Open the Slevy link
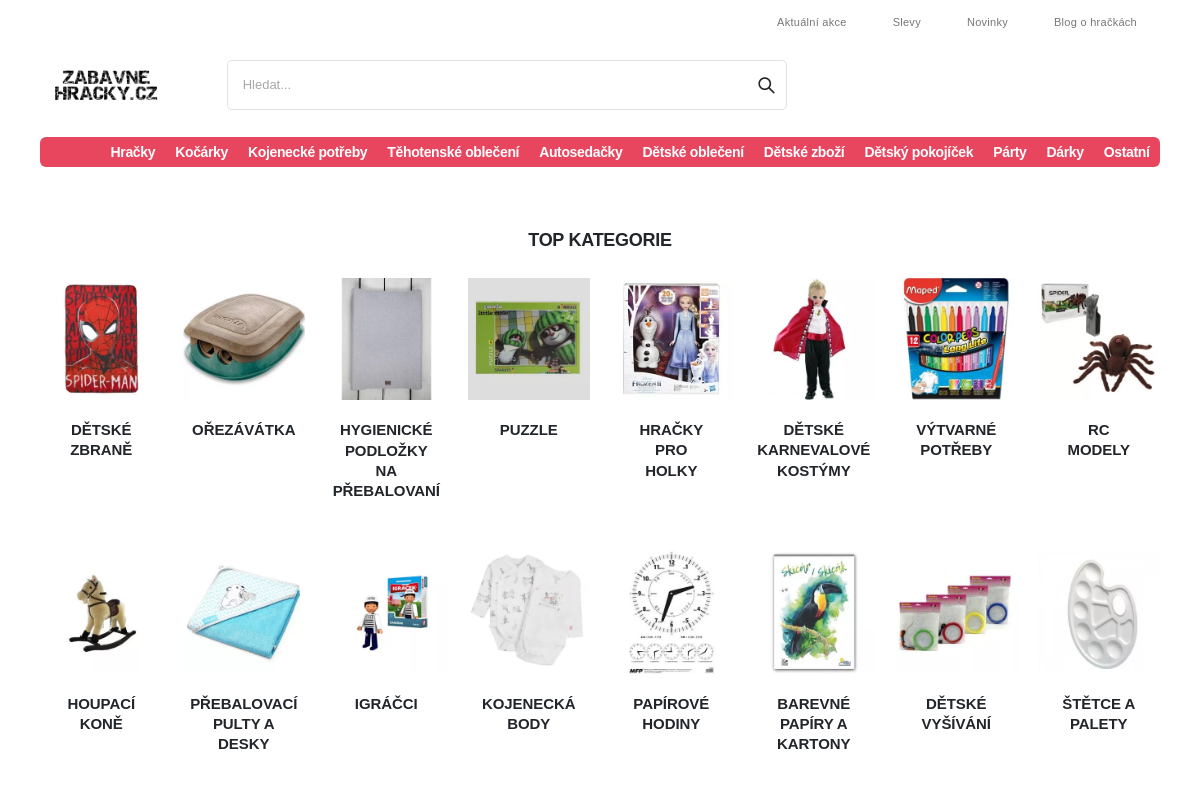The height and width of the screenshot is (800, 1200). [907, 22]
